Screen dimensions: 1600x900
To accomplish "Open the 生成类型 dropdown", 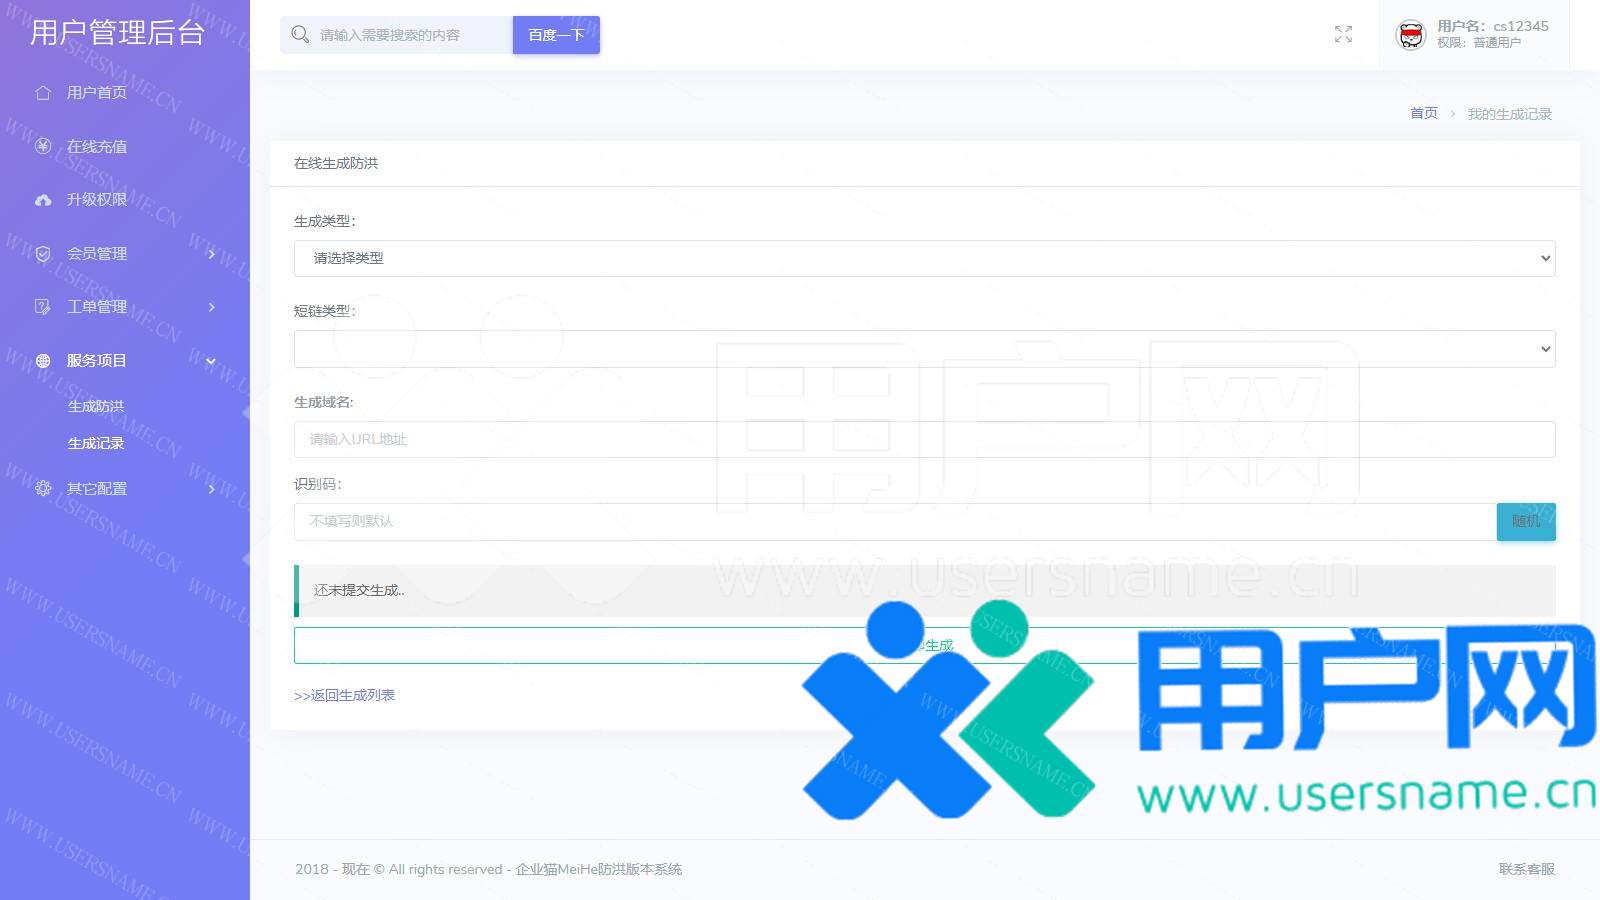I will click(x=924, y=258).
